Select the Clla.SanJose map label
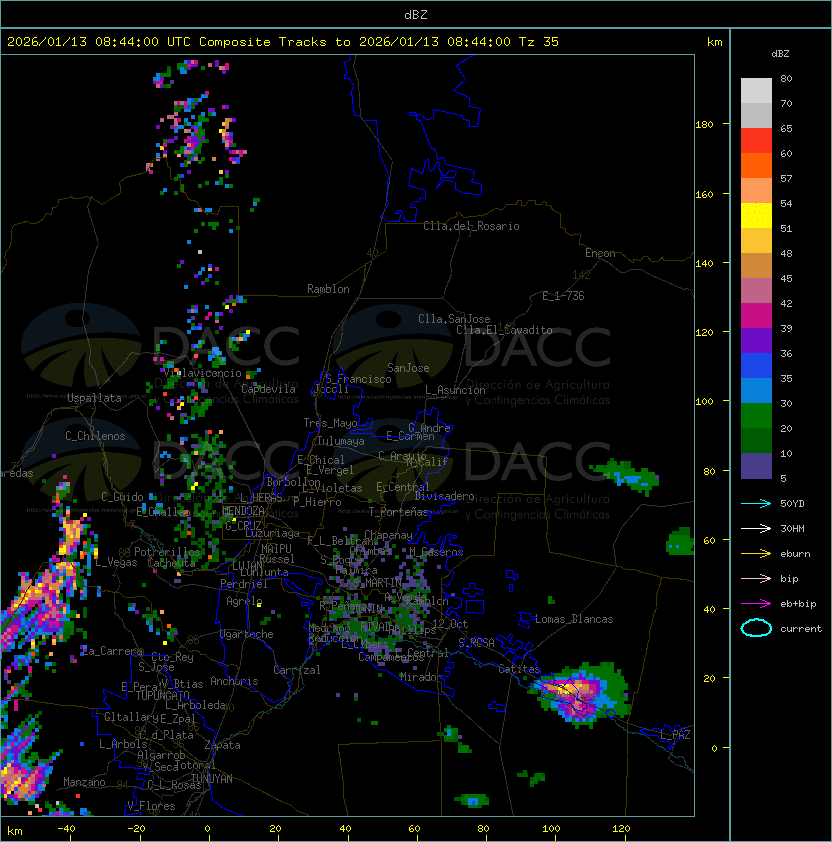The height and width of the screenshot is (842, 832). (x=454, y=319)
